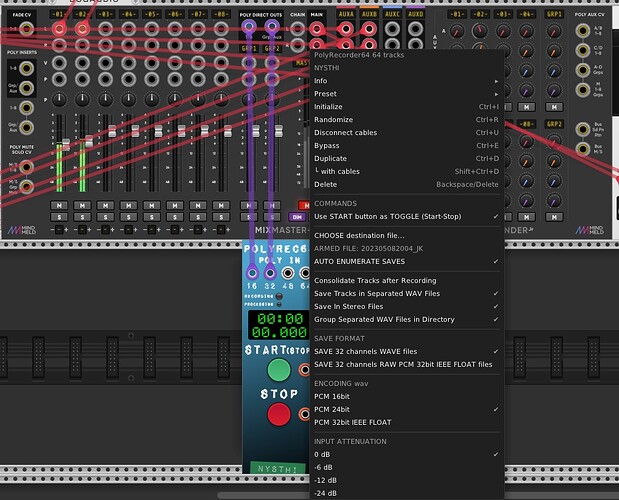The height and width of the screenshot is (500, 619).
Task: Click AuxSpander GRP1 send A knob
Action: (x=554, y=31)
